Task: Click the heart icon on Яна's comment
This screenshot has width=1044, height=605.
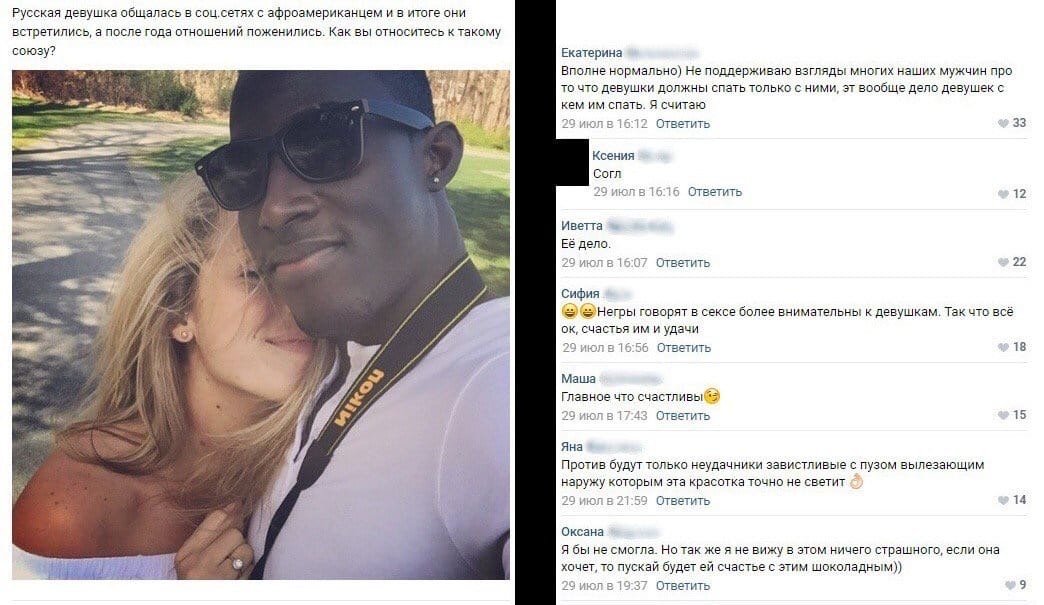Action: (1003, 501)
